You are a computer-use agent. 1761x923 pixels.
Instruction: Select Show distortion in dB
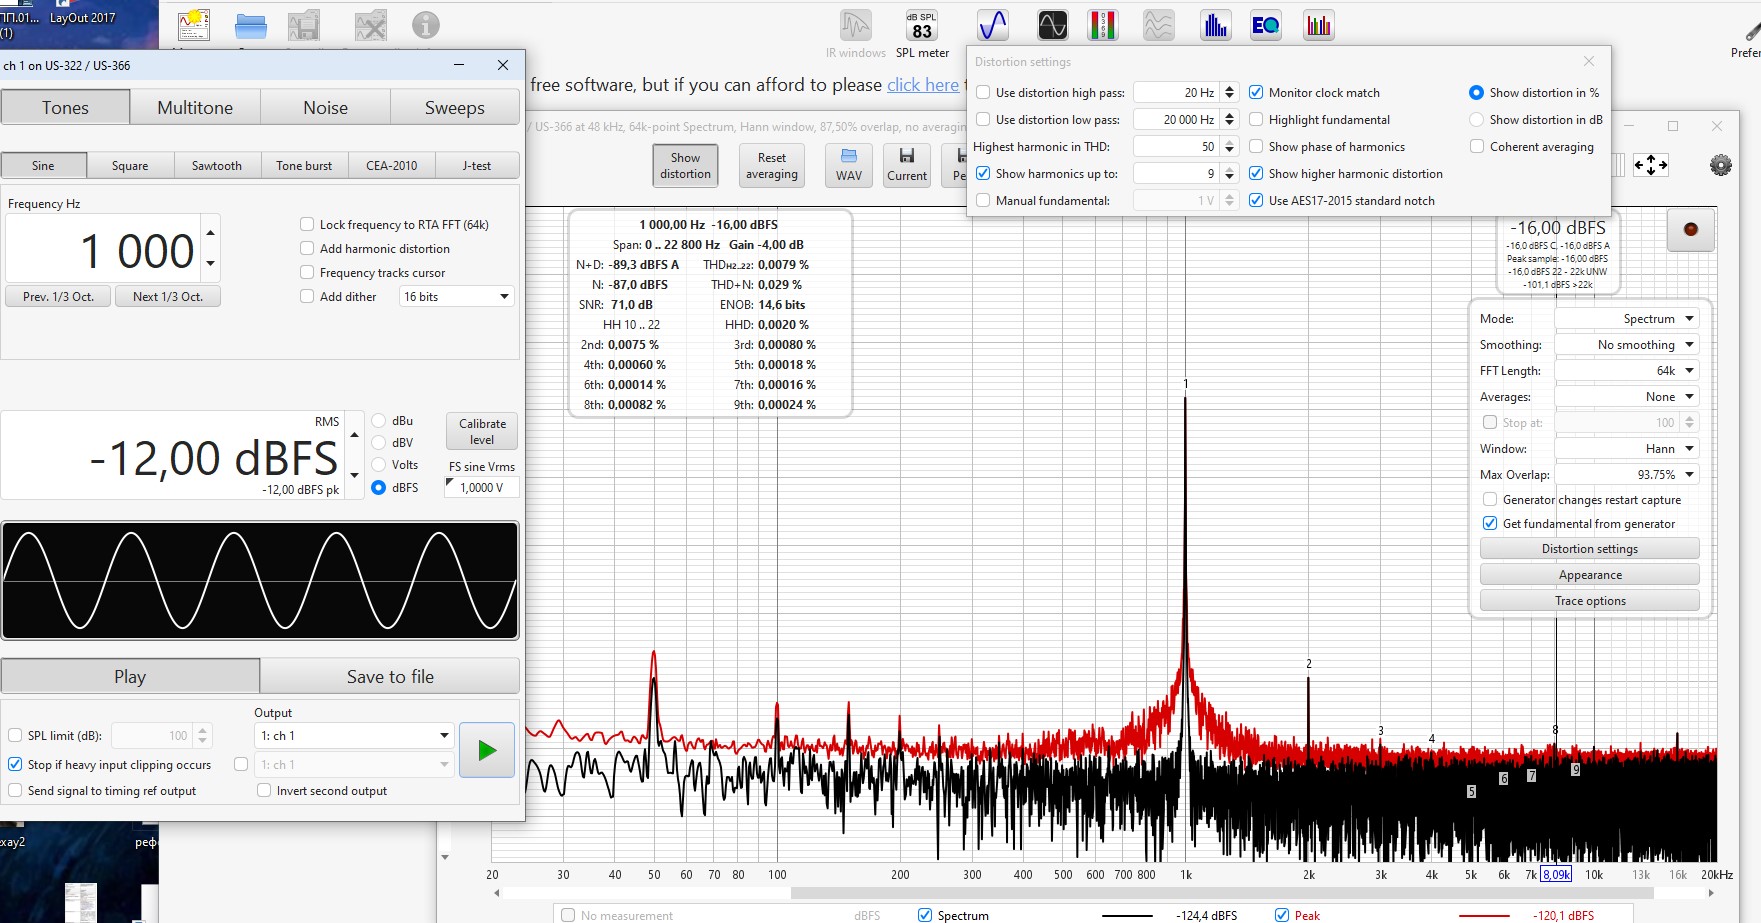click(1476, 120)
